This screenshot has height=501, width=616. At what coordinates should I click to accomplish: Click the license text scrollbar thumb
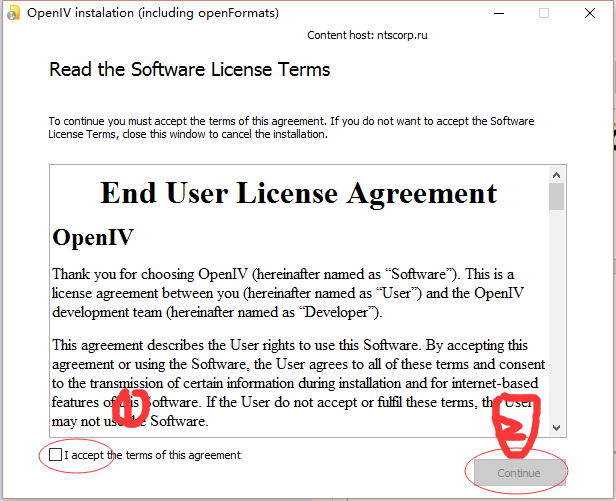coord(556,196)
